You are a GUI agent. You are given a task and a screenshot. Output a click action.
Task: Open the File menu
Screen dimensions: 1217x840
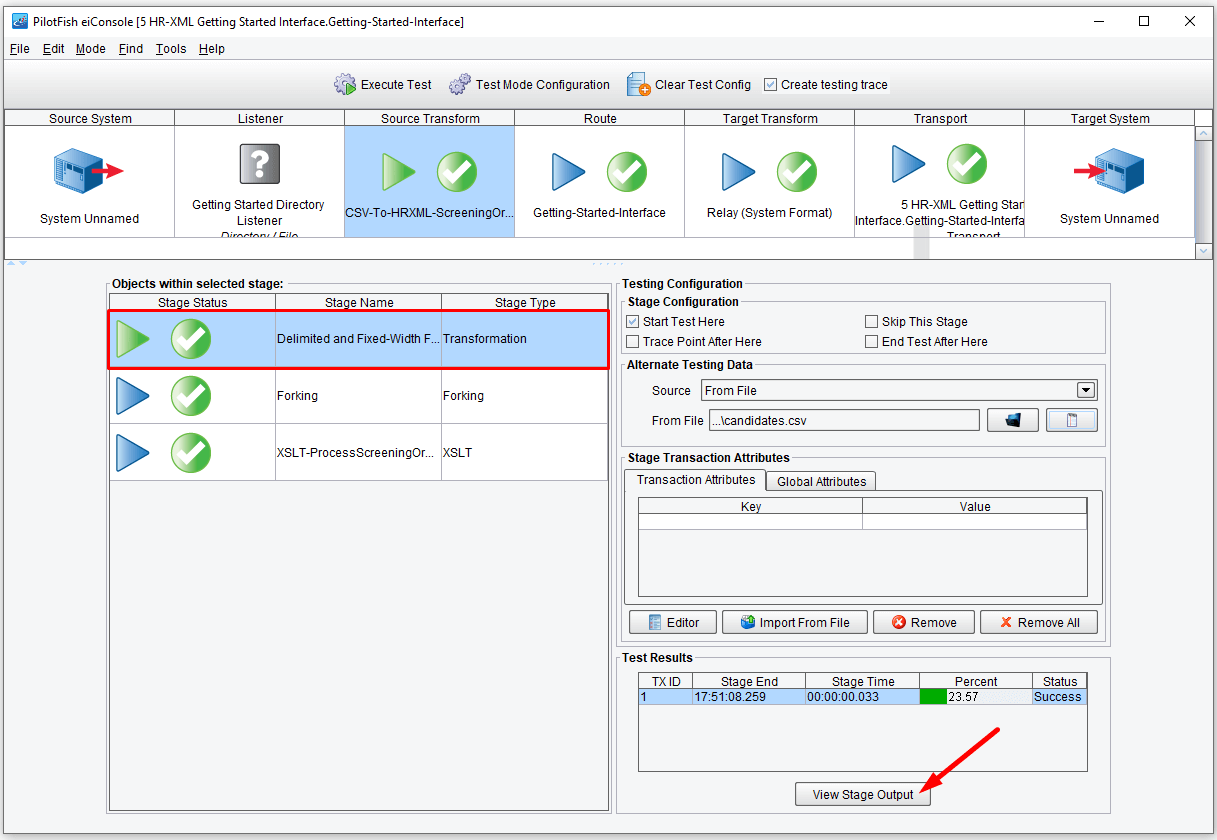[20, 49]
